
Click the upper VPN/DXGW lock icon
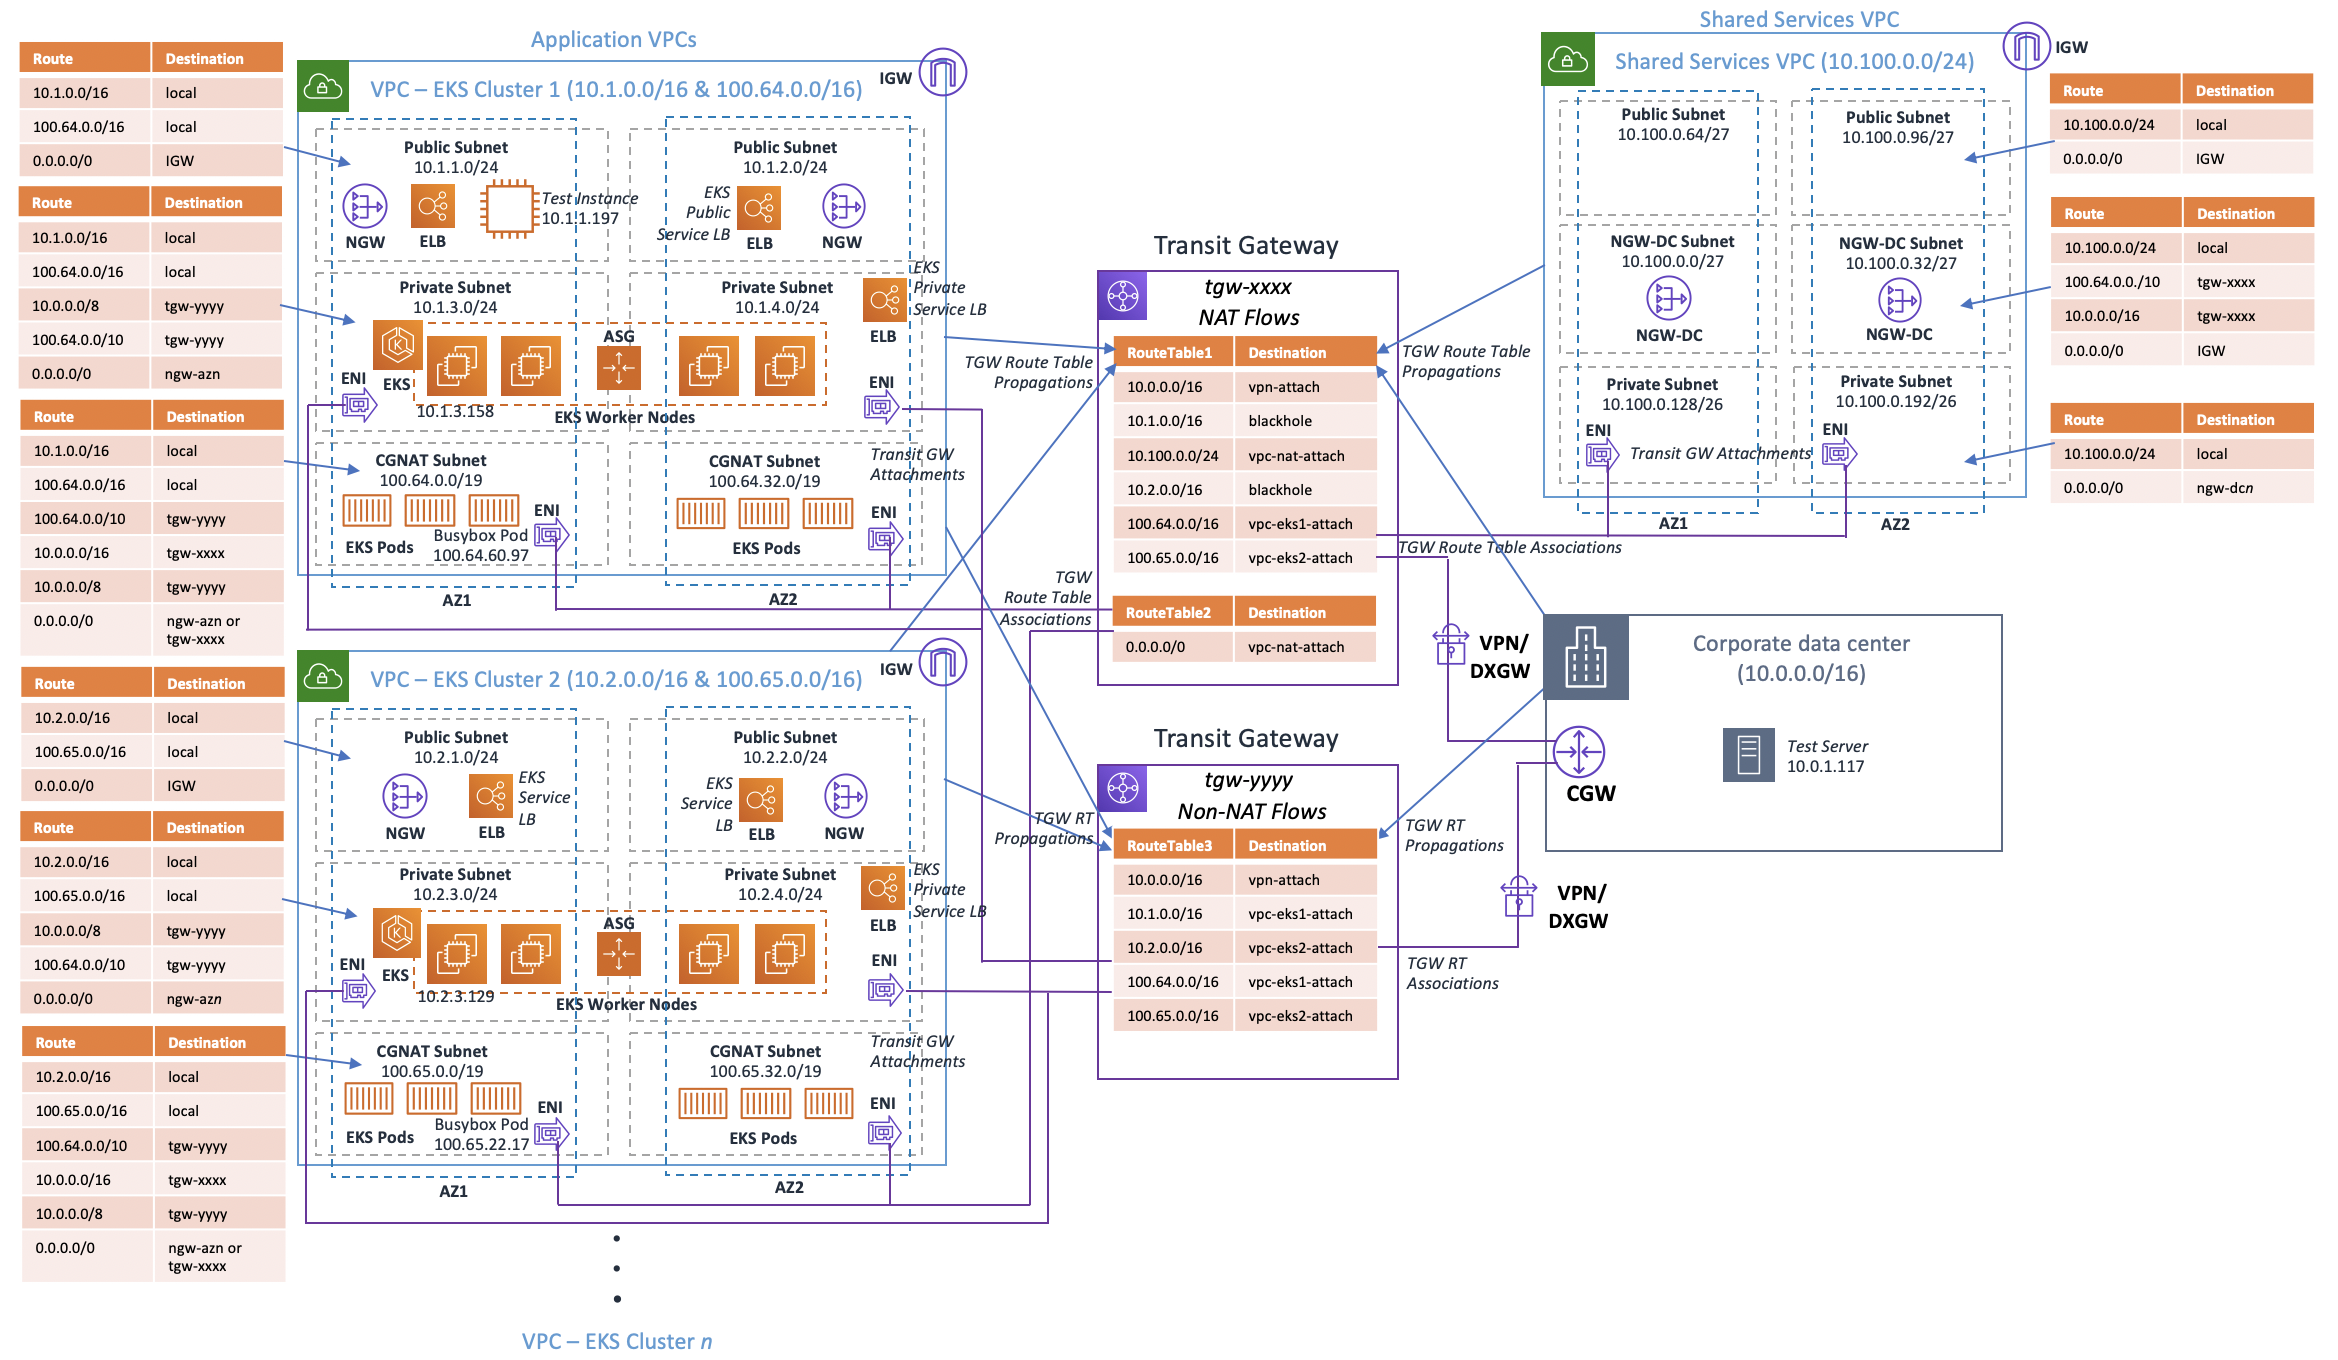[x=1450, y=645]
